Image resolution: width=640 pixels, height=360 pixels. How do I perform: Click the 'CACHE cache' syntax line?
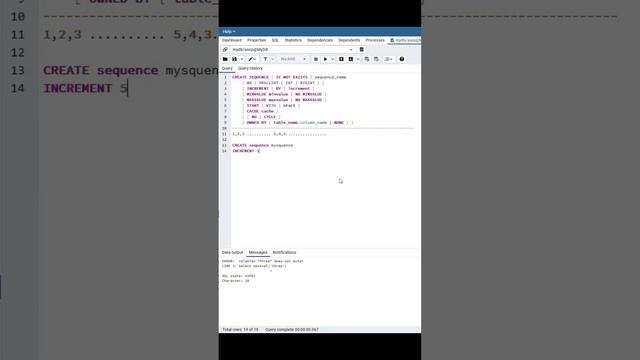(260, 111)
